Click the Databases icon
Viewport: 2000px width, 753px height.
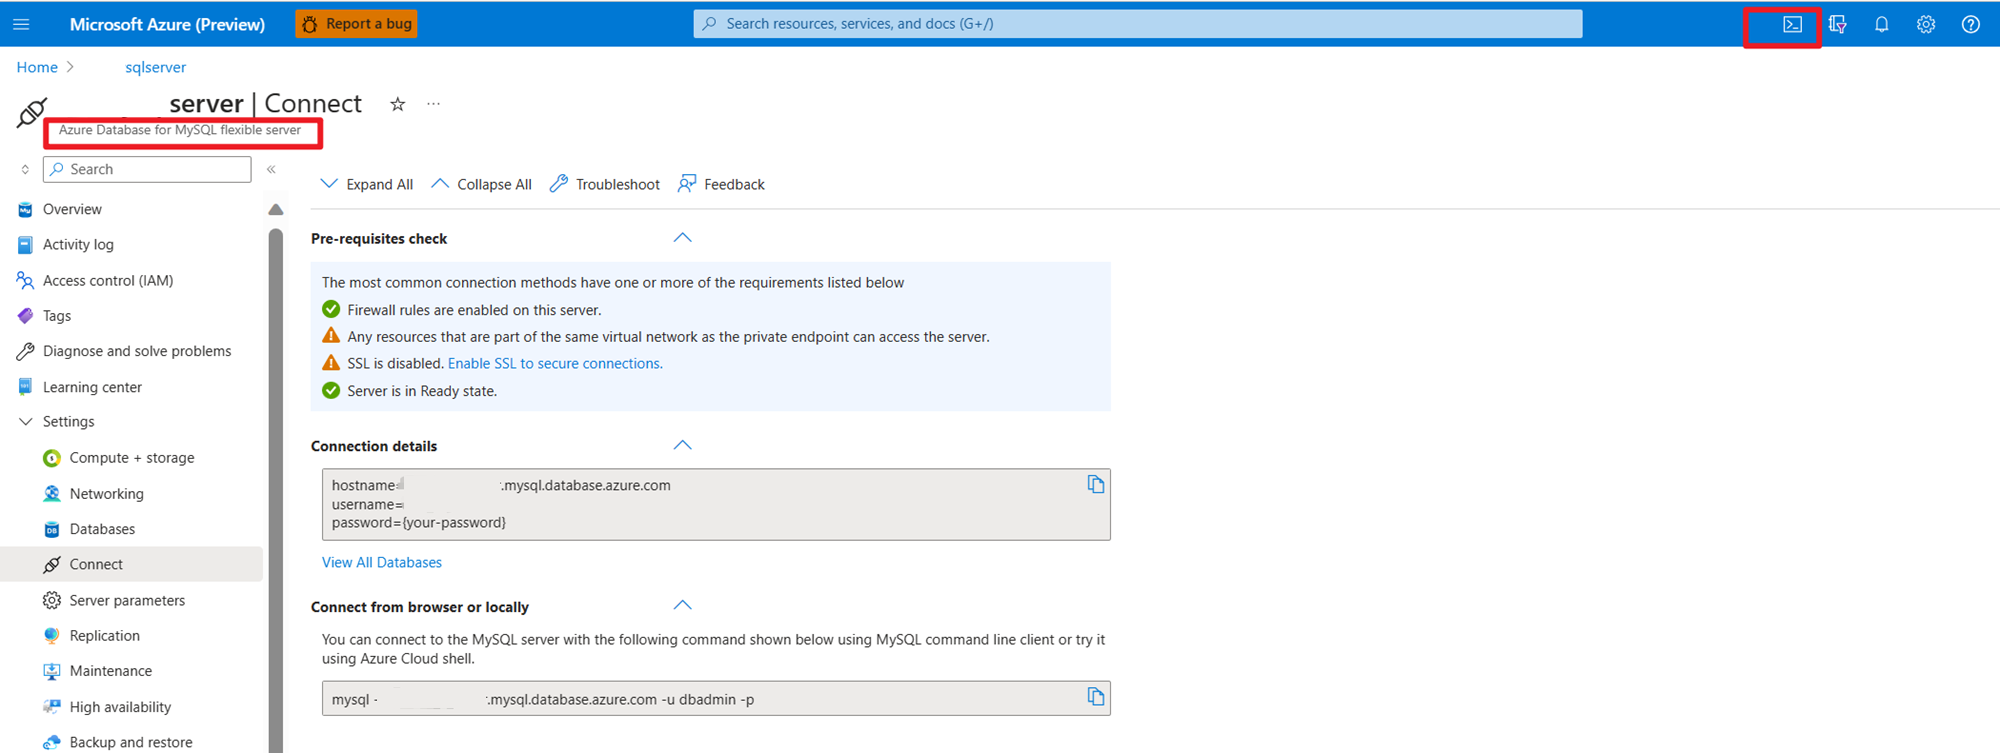(52, 529)
